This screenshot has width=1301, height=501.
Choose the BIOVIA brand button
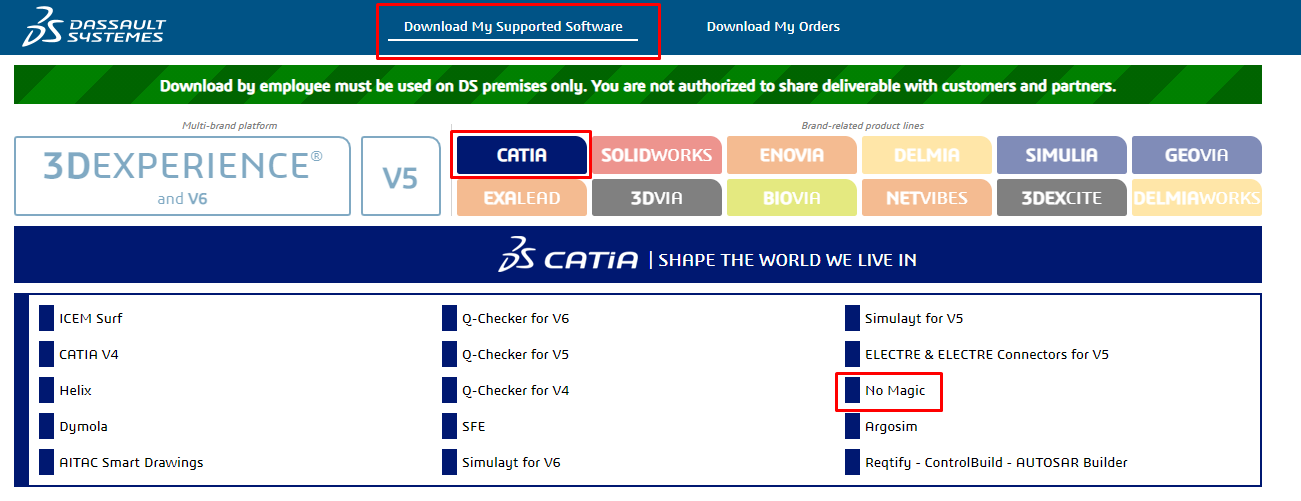792,198
